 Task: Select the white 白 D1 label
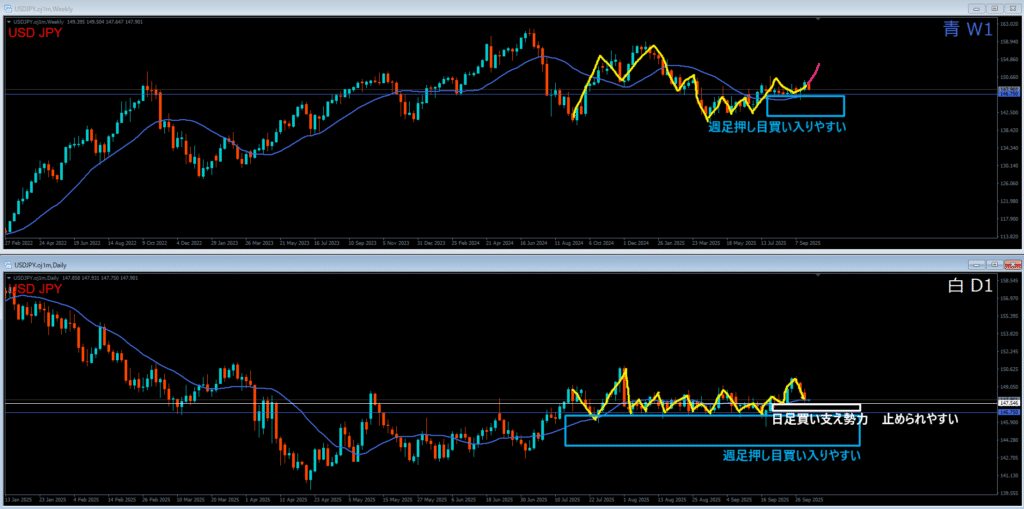click(968, 286)
